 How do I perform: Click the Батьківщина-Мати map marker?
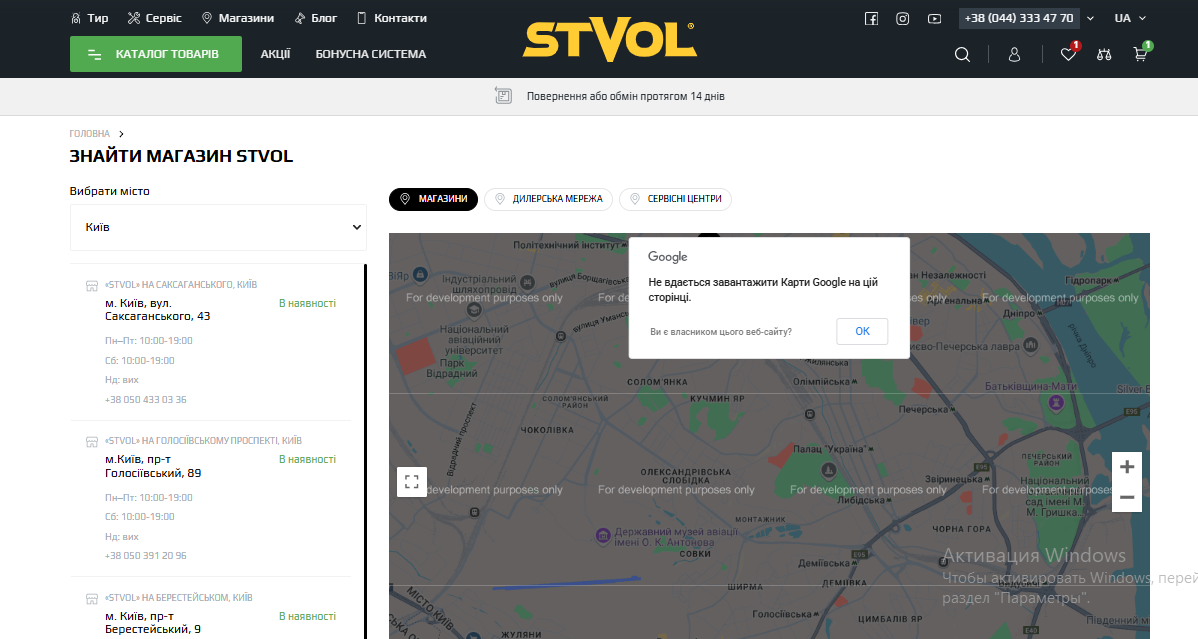coord(1056,404)
